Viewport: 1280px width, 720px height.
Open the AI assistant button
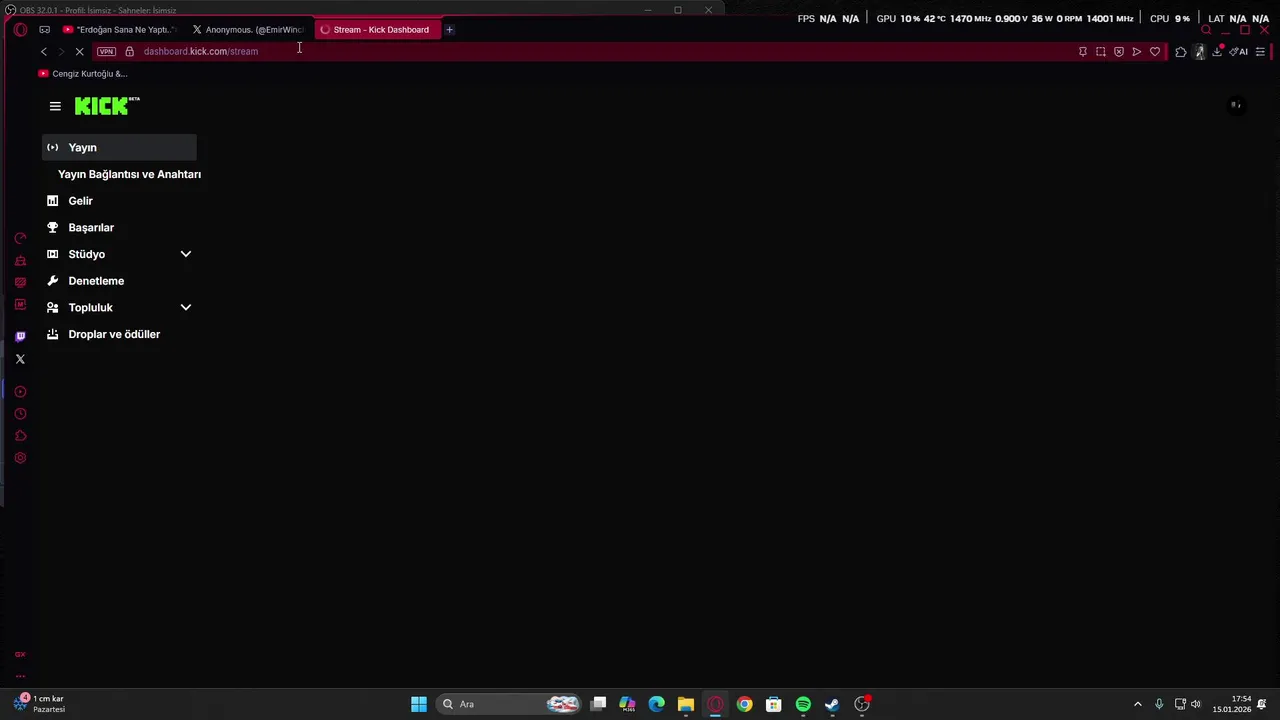(x=1239, y=51)
